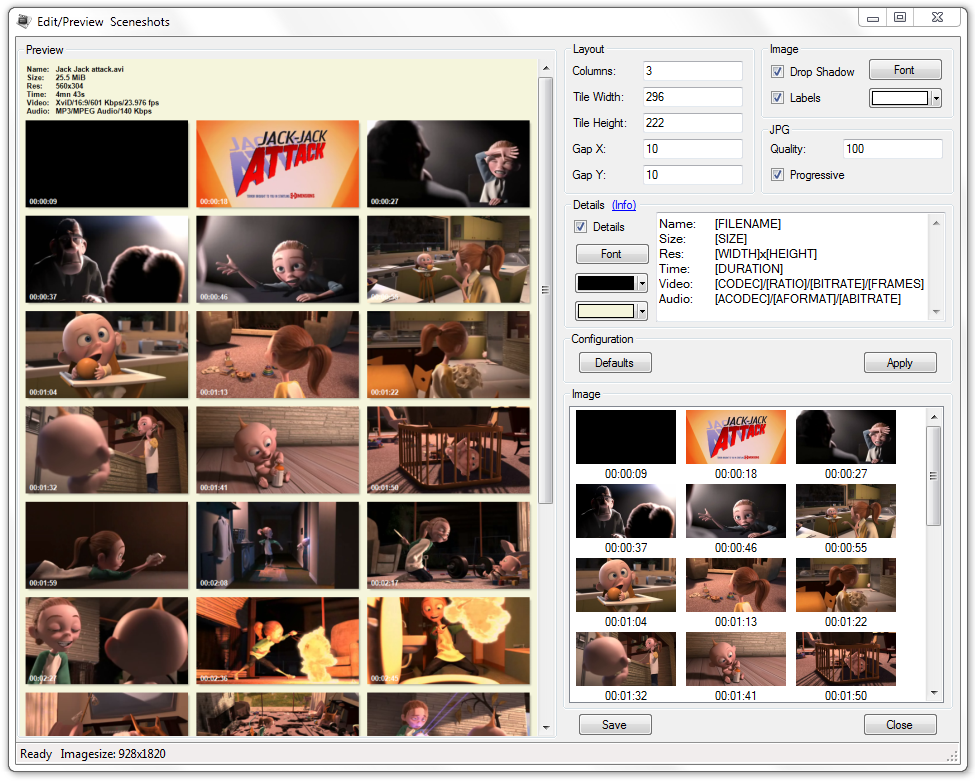Open the Font button in Image group
Screen dimensions: 975x781
[x=905, y=70]
